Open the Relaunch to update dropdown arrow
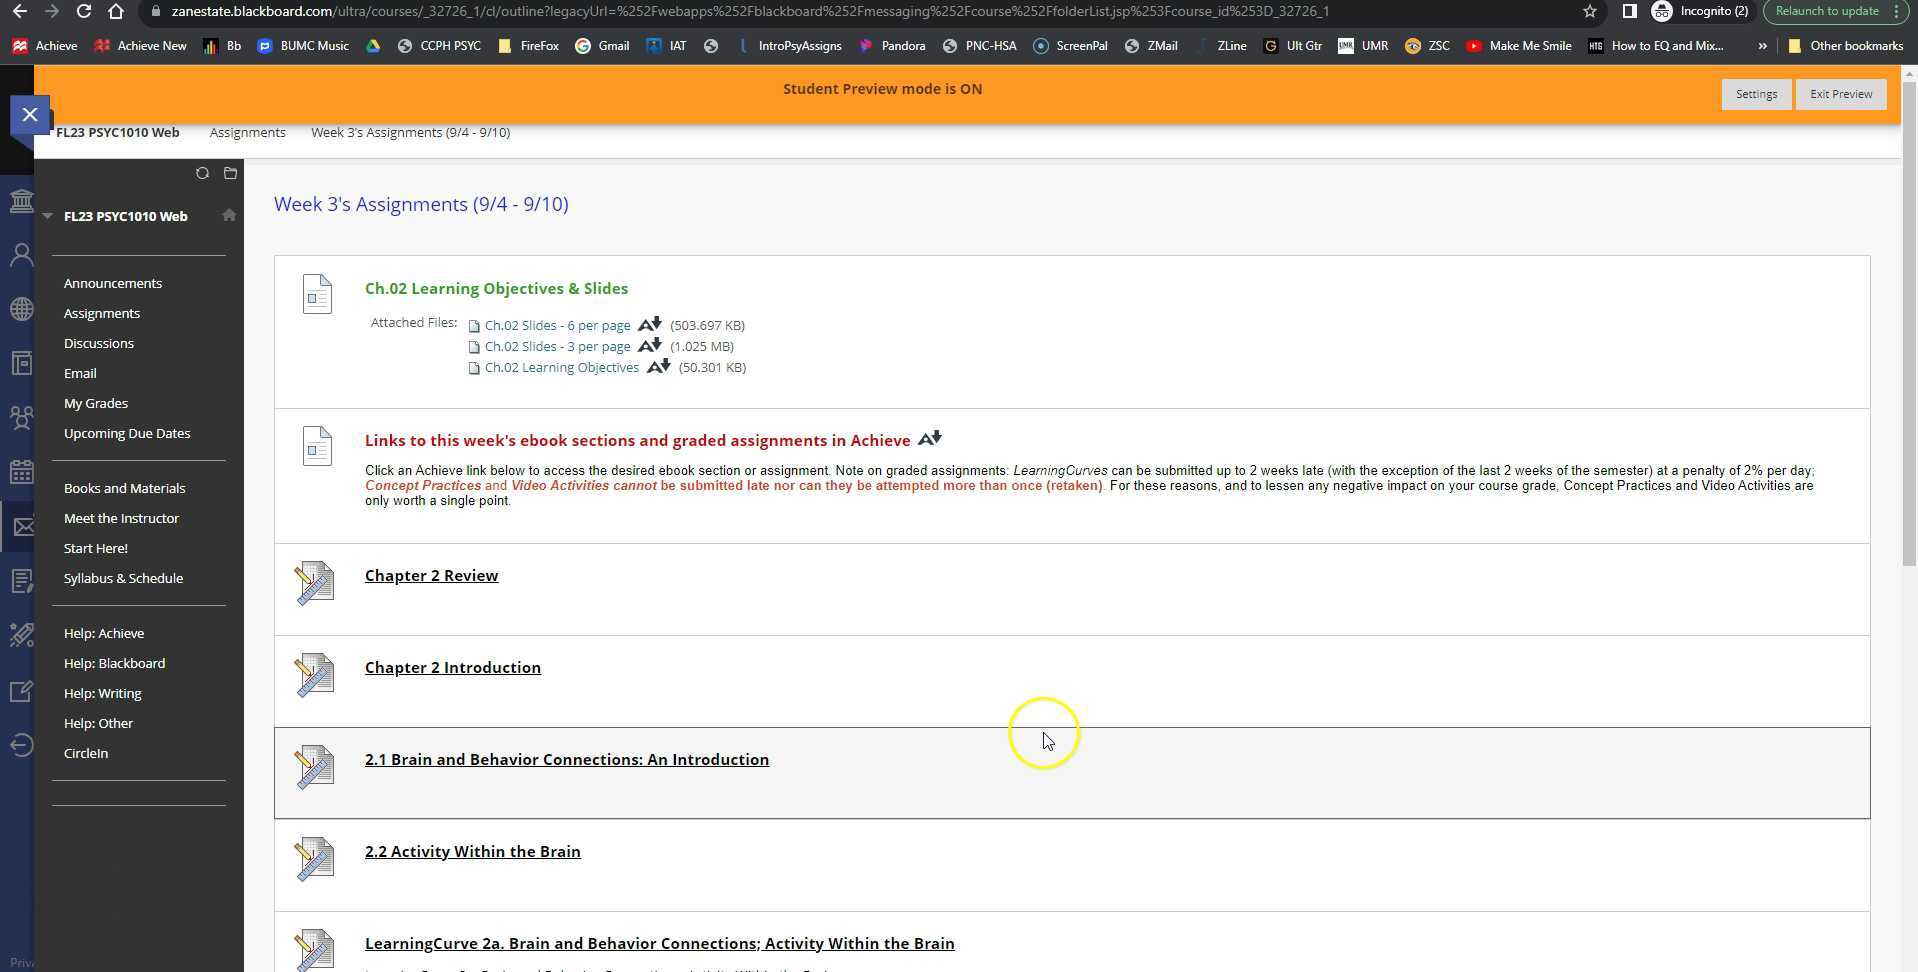The image size is (1918, 972). 1895,11
